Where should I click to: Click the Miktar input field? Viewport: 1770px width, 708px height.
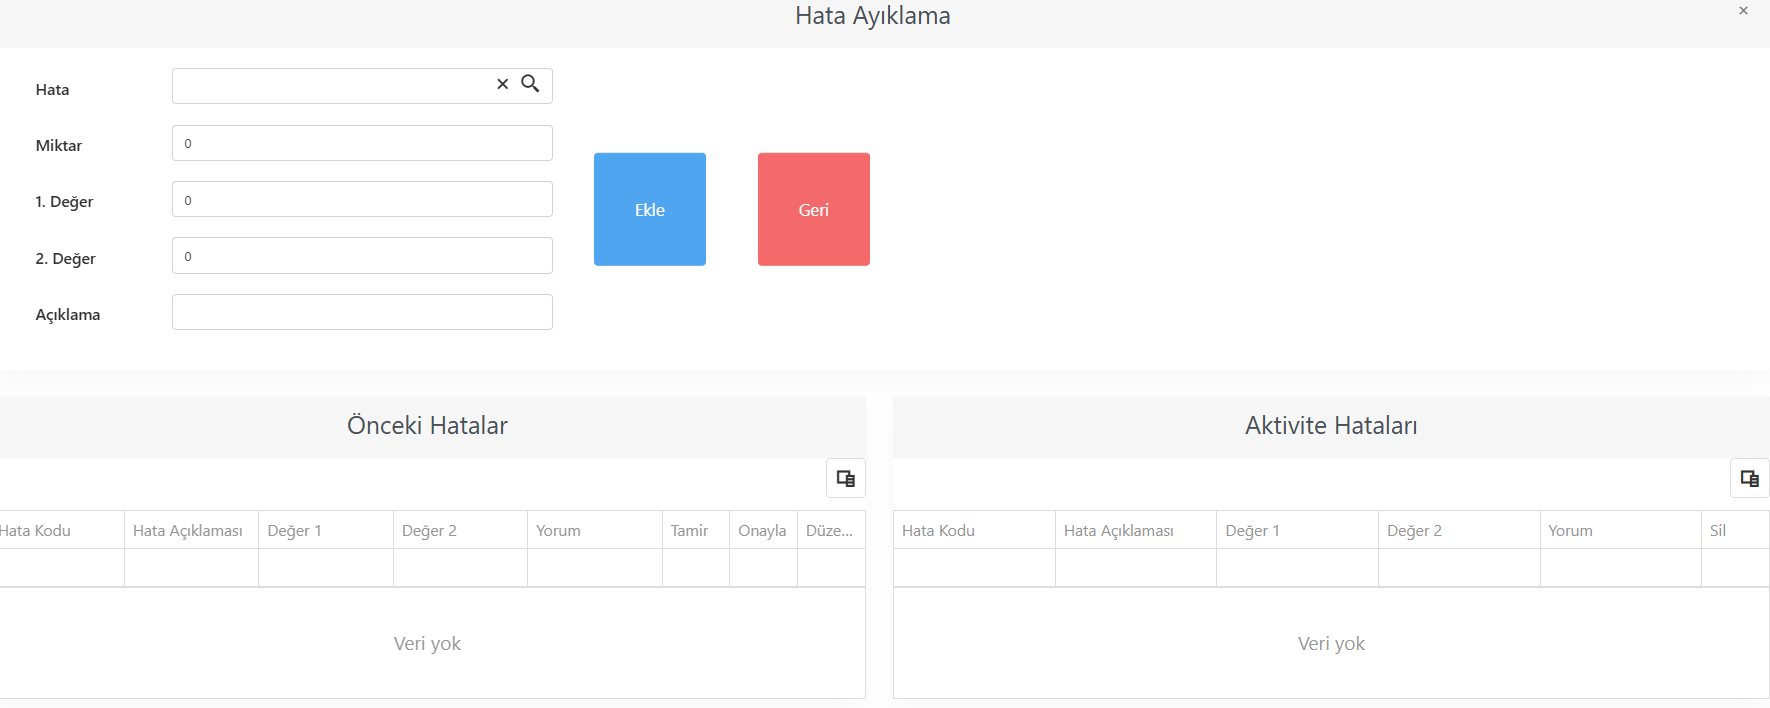click(362, 143)
